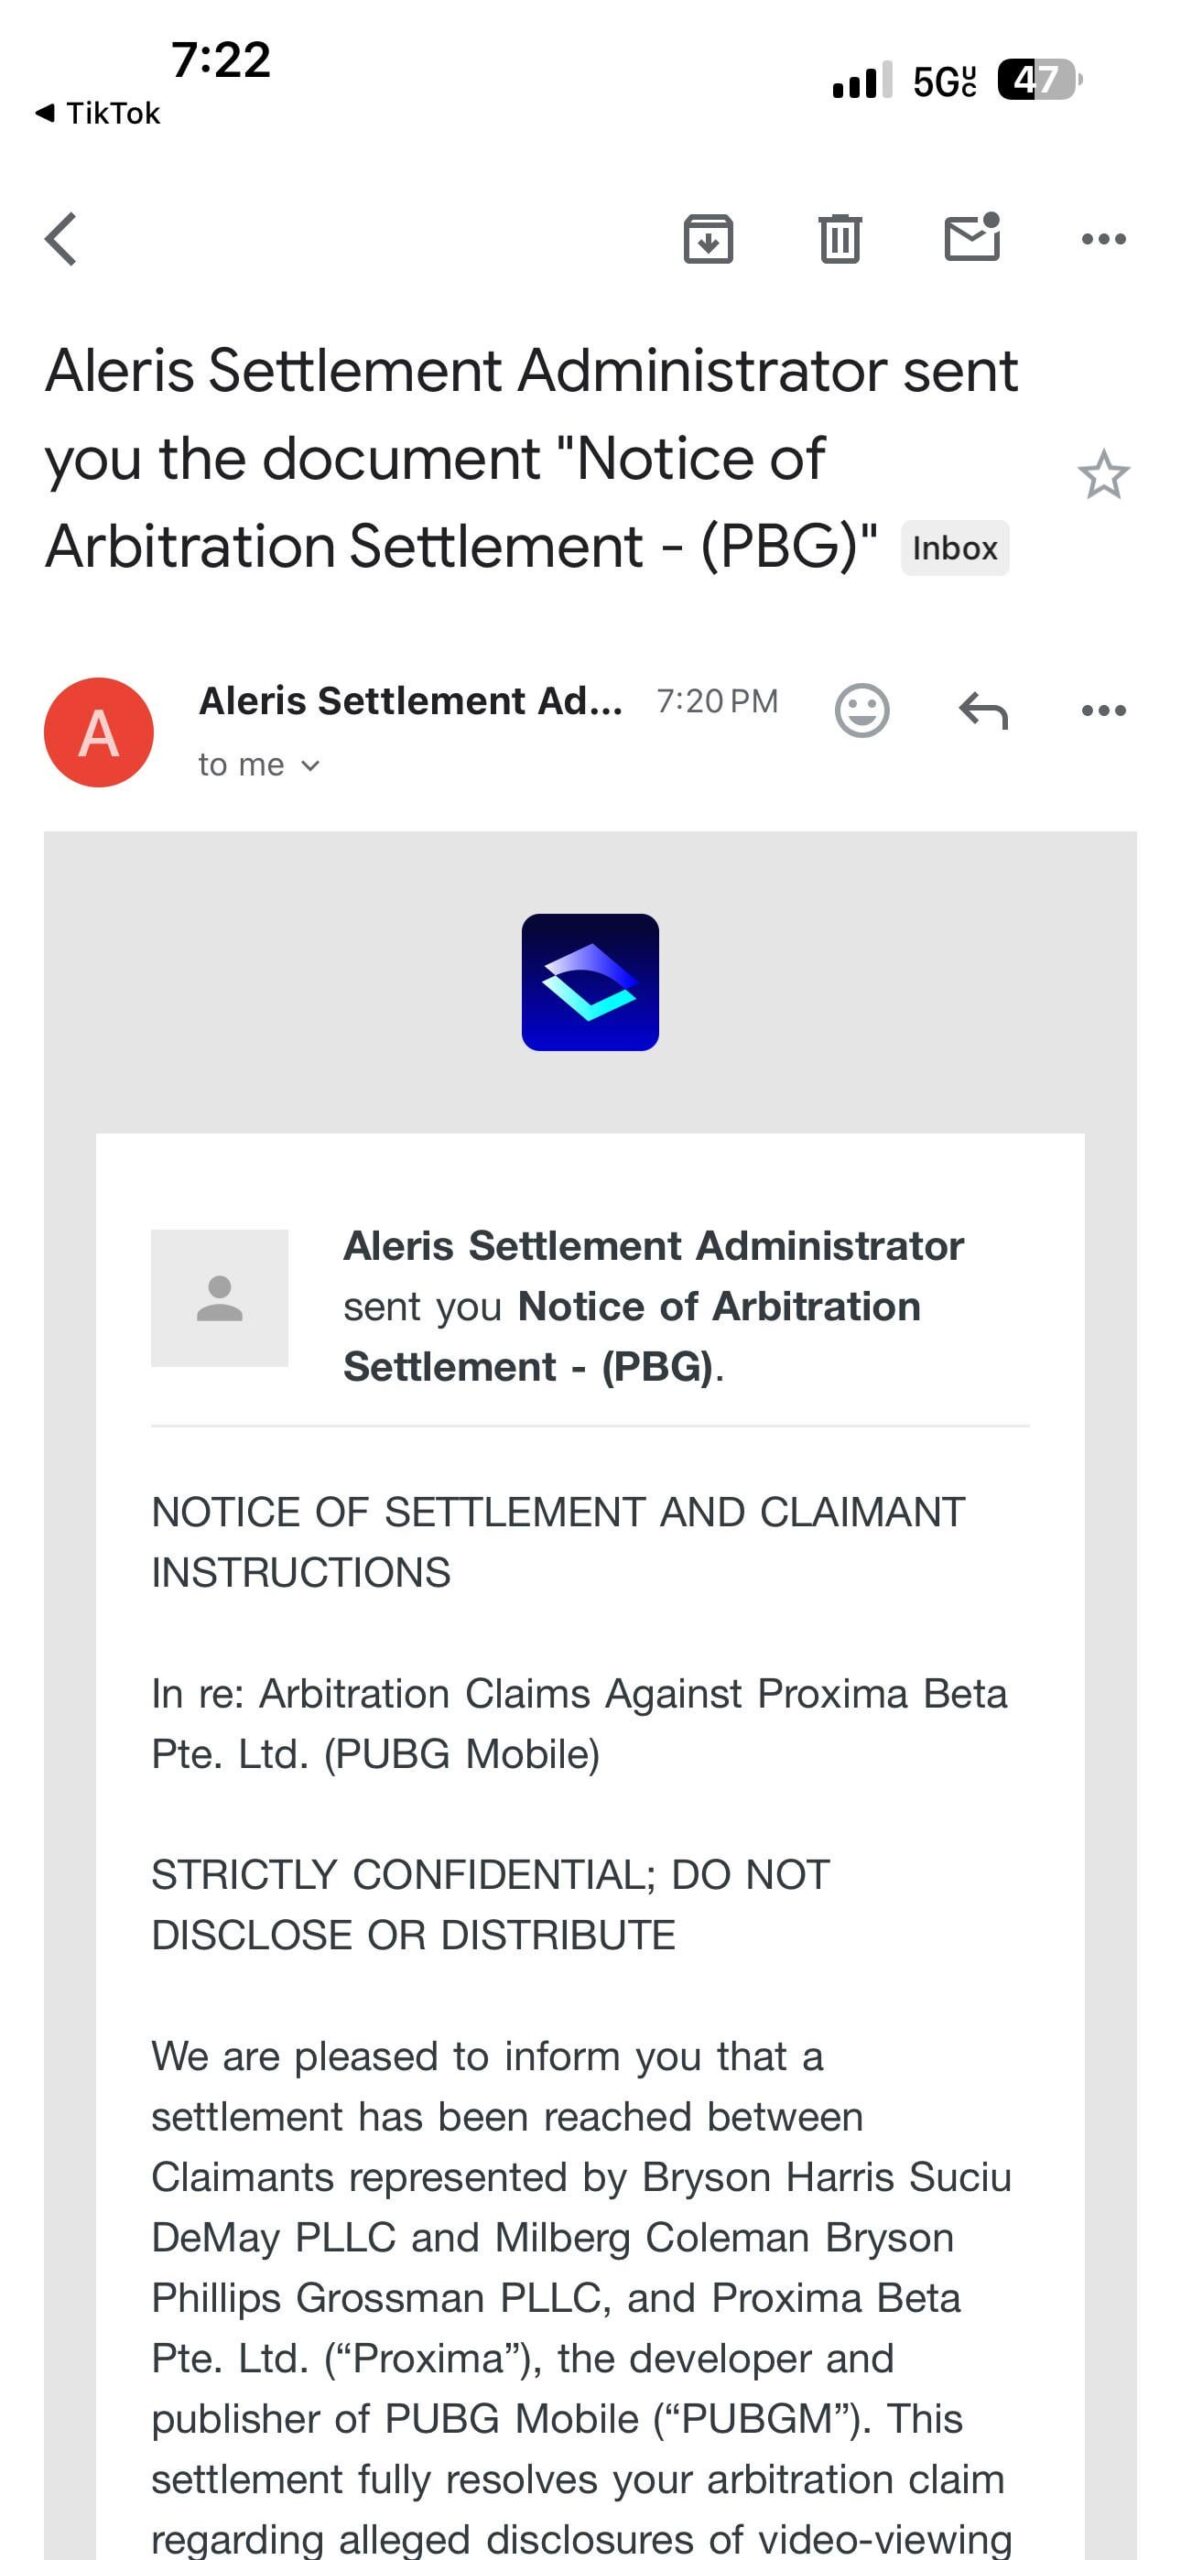Return to TikTok via the status bar breadcrumb

[98, 113]
